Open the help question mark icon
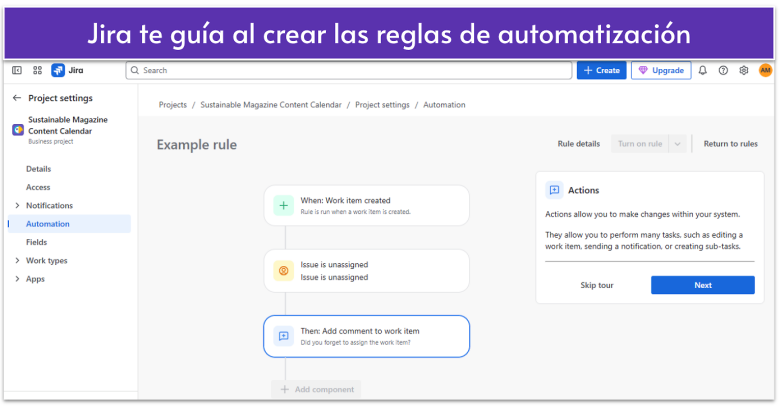The width and height of the screenshot is (780, 411). [x=723, y=71]
